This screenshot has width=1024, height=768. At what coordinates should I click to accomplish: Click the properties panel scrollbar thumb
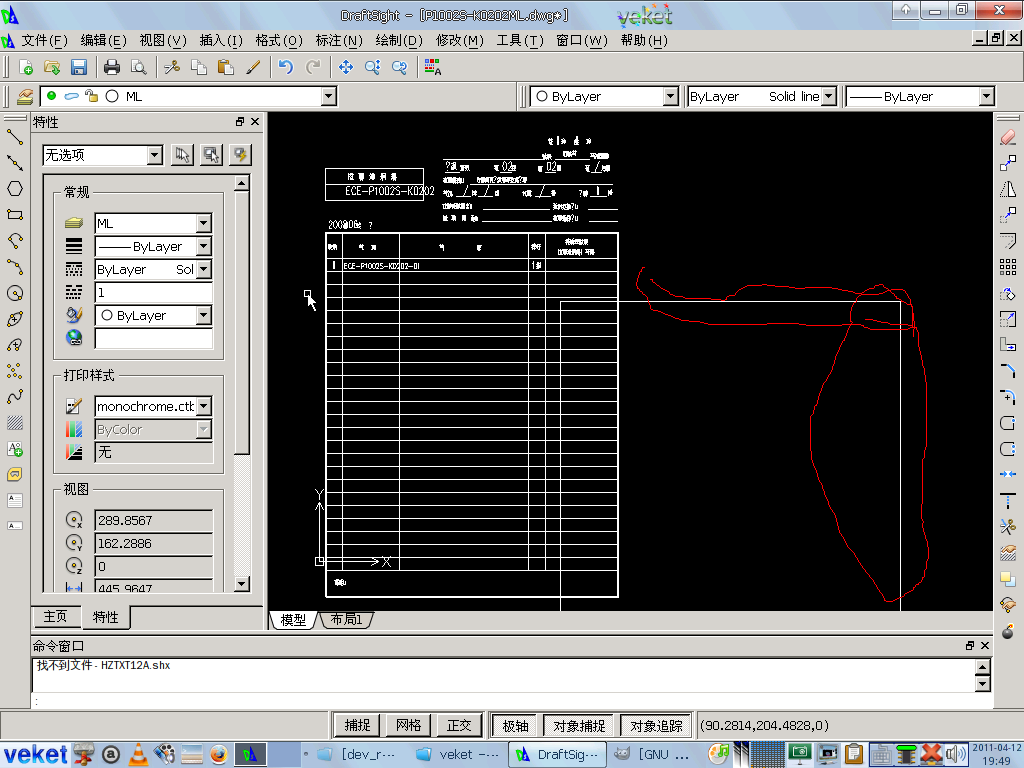(x=242, y=322)
